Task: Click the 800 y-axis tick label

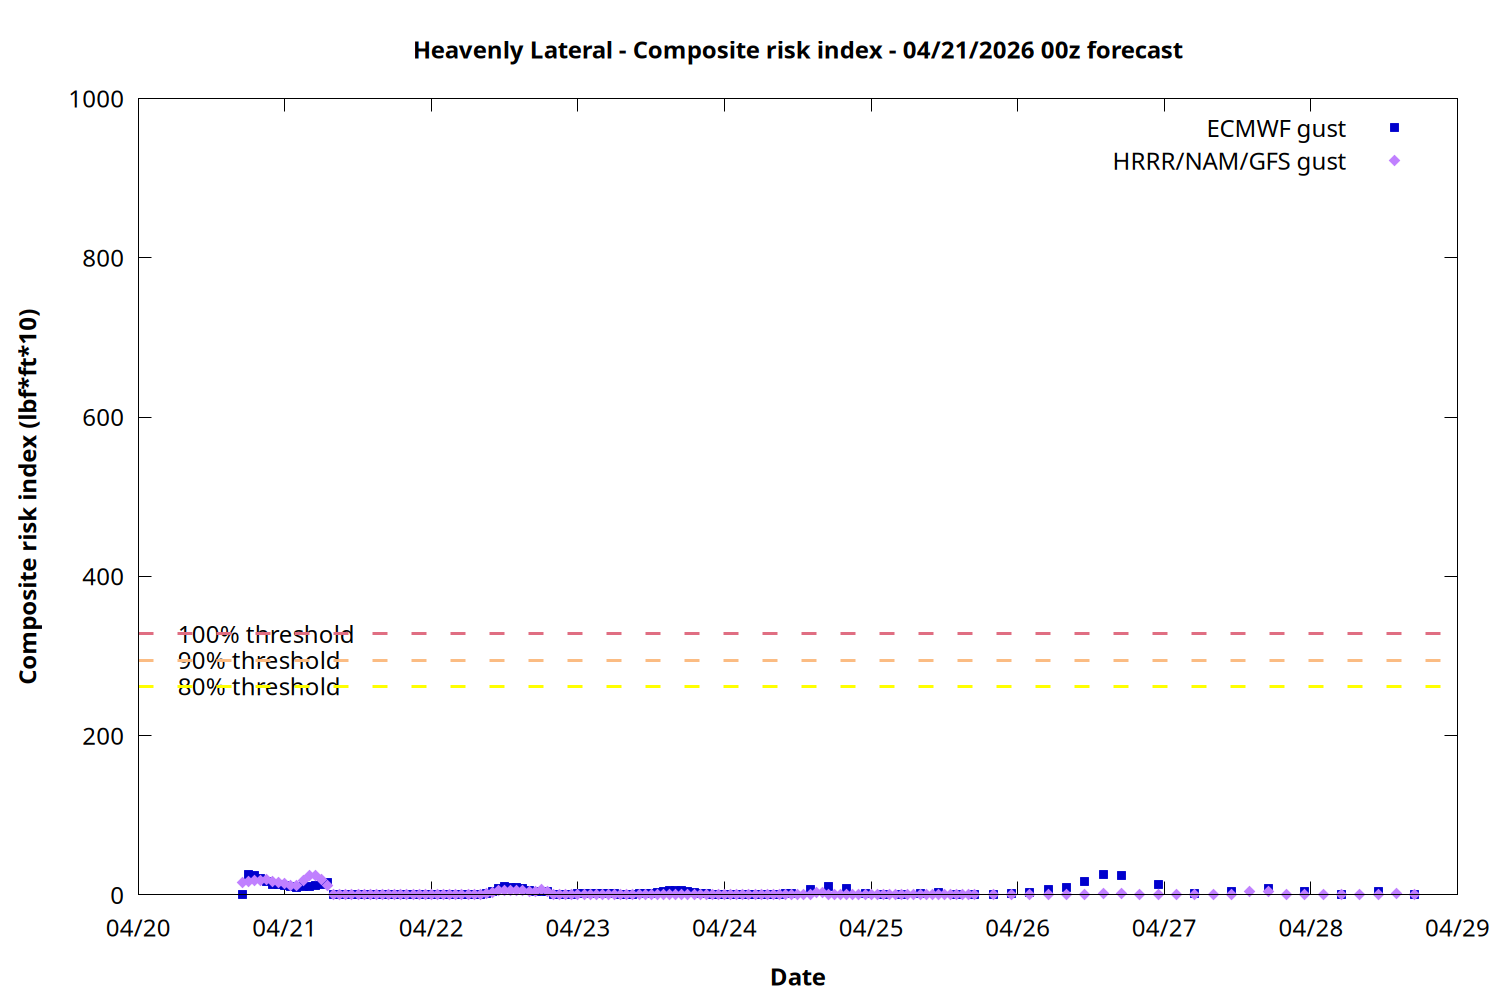Action: coord(103,258)
